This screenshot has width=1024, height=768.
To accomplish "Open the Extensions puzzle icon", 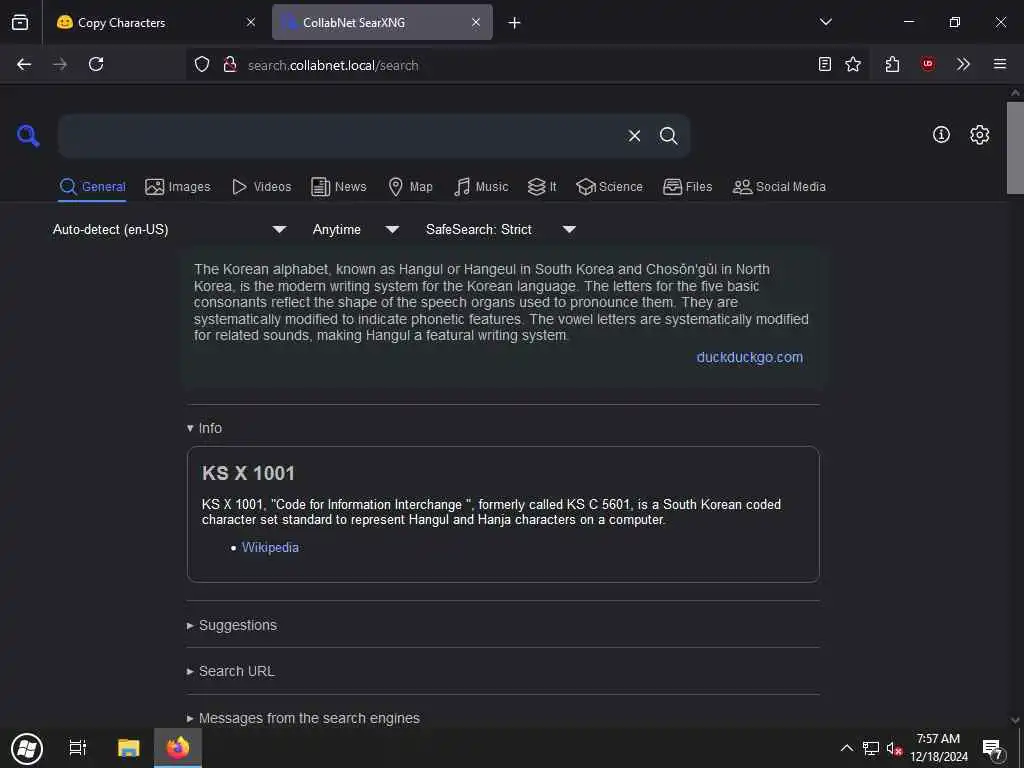I will tap(892, 64).
